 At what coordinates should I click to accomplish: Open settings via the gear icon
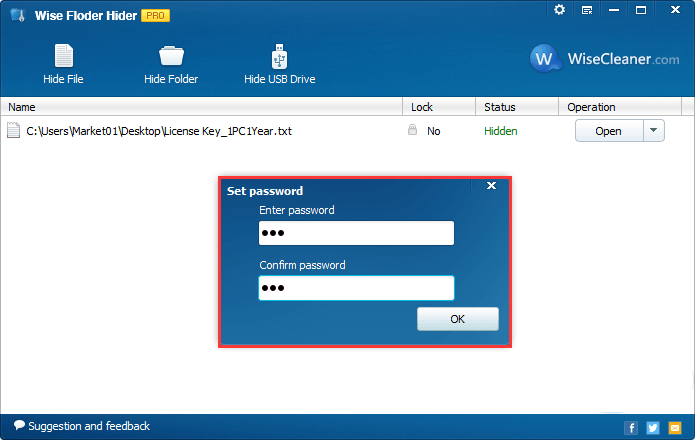tap(559, 10)
